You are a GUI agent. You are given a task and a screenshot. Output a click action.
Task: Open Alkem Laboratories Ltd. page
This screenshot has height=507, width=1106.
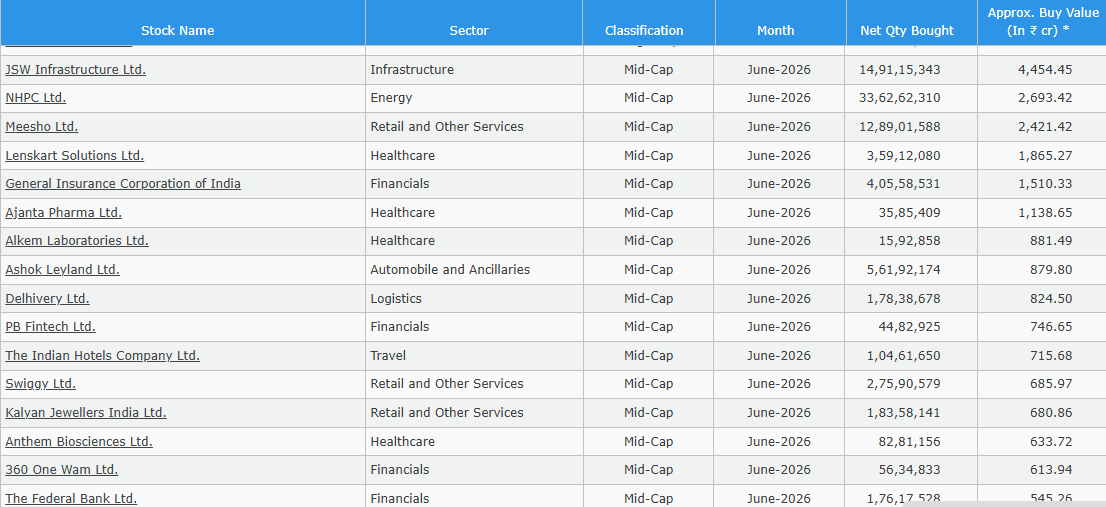(77, 241)
